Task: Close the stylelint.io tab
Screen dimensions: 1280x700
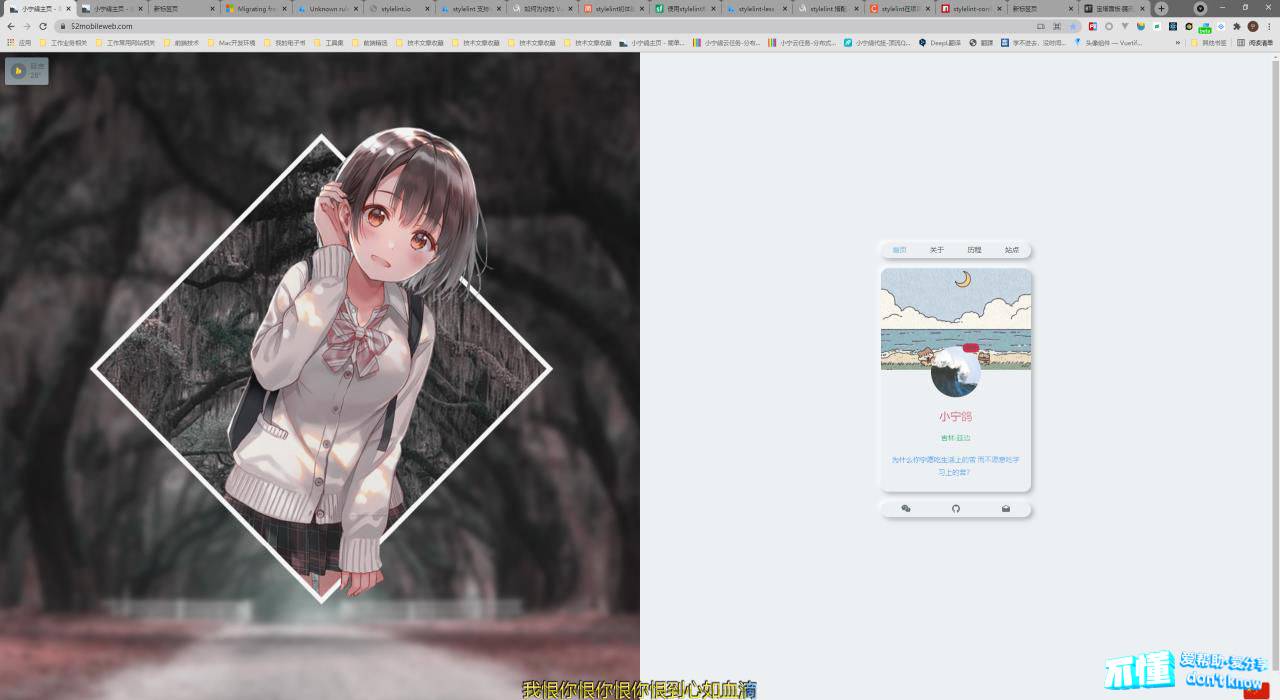Action: point(427,8)
